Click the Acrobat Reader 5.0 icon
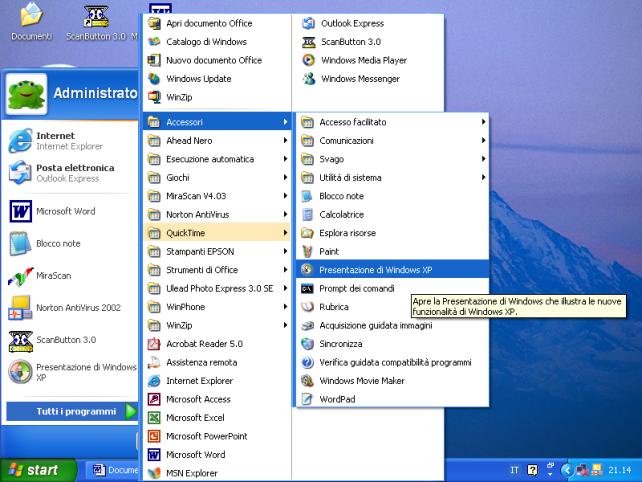 pos(154,344)
